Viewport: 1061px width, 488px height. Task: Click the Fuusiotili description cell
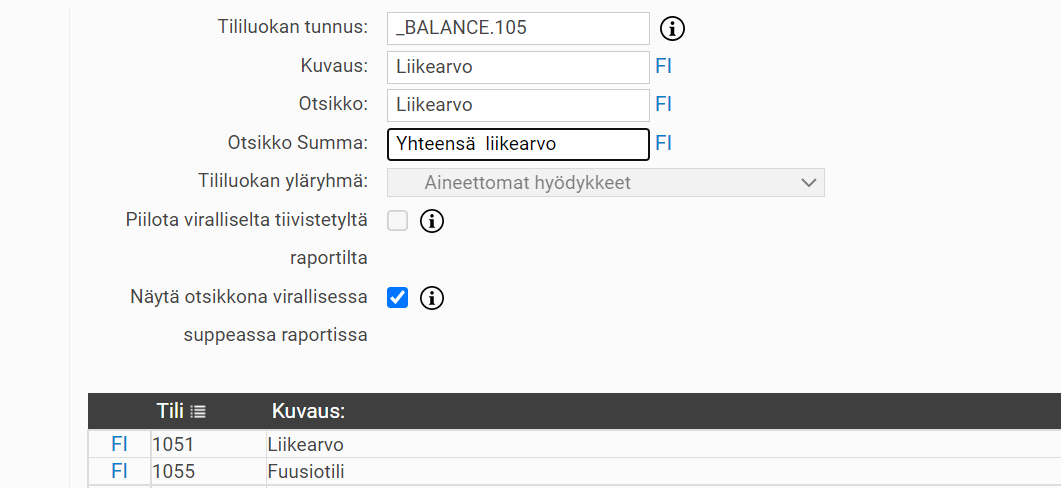(x=306, y=471)
